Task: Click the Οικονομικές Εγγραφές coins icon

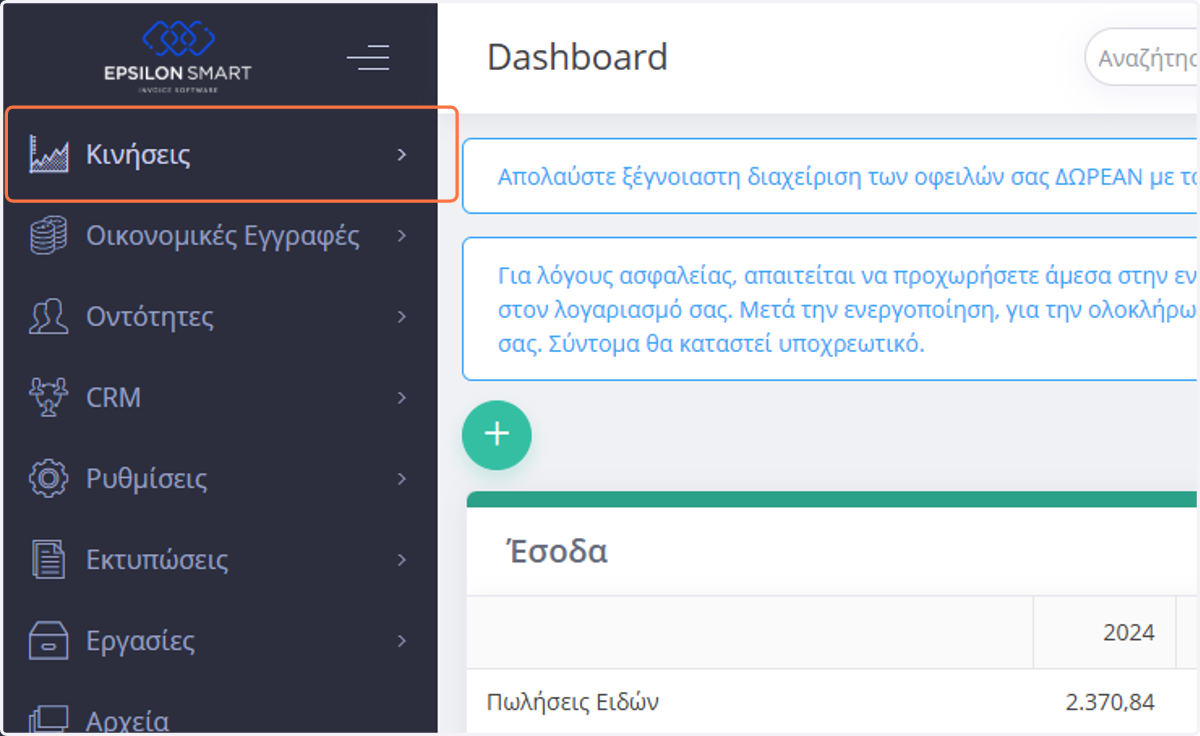Action: point(48,236)
